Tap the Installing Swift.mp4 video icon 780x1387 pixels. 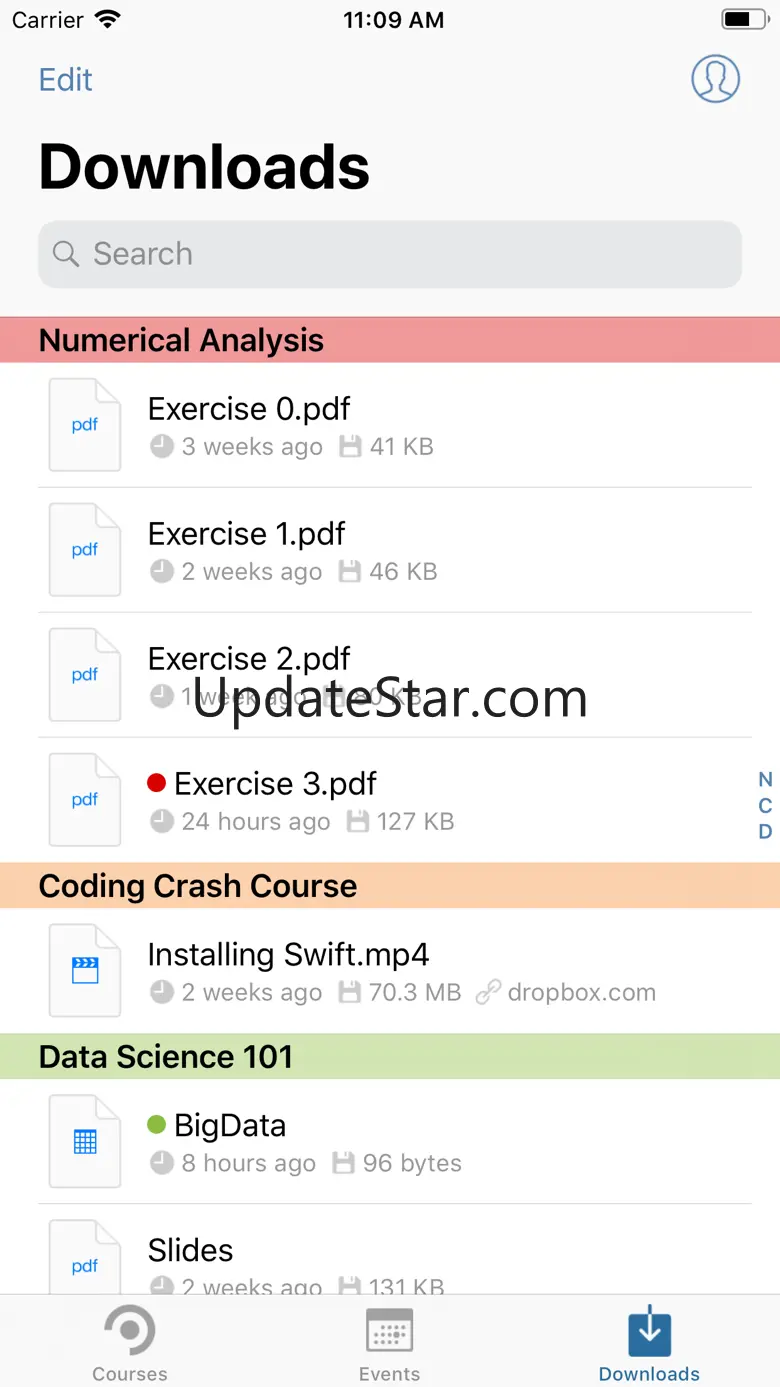tap(85, 971)
